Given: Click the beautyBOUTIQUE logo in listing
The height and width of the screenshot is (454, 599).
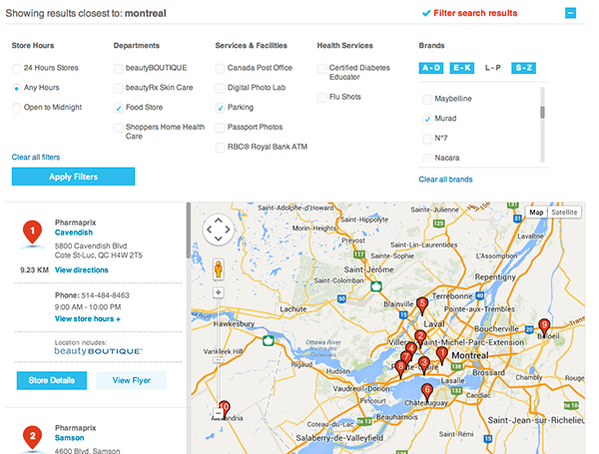Looking at the screenshot, I should [98, 351].
